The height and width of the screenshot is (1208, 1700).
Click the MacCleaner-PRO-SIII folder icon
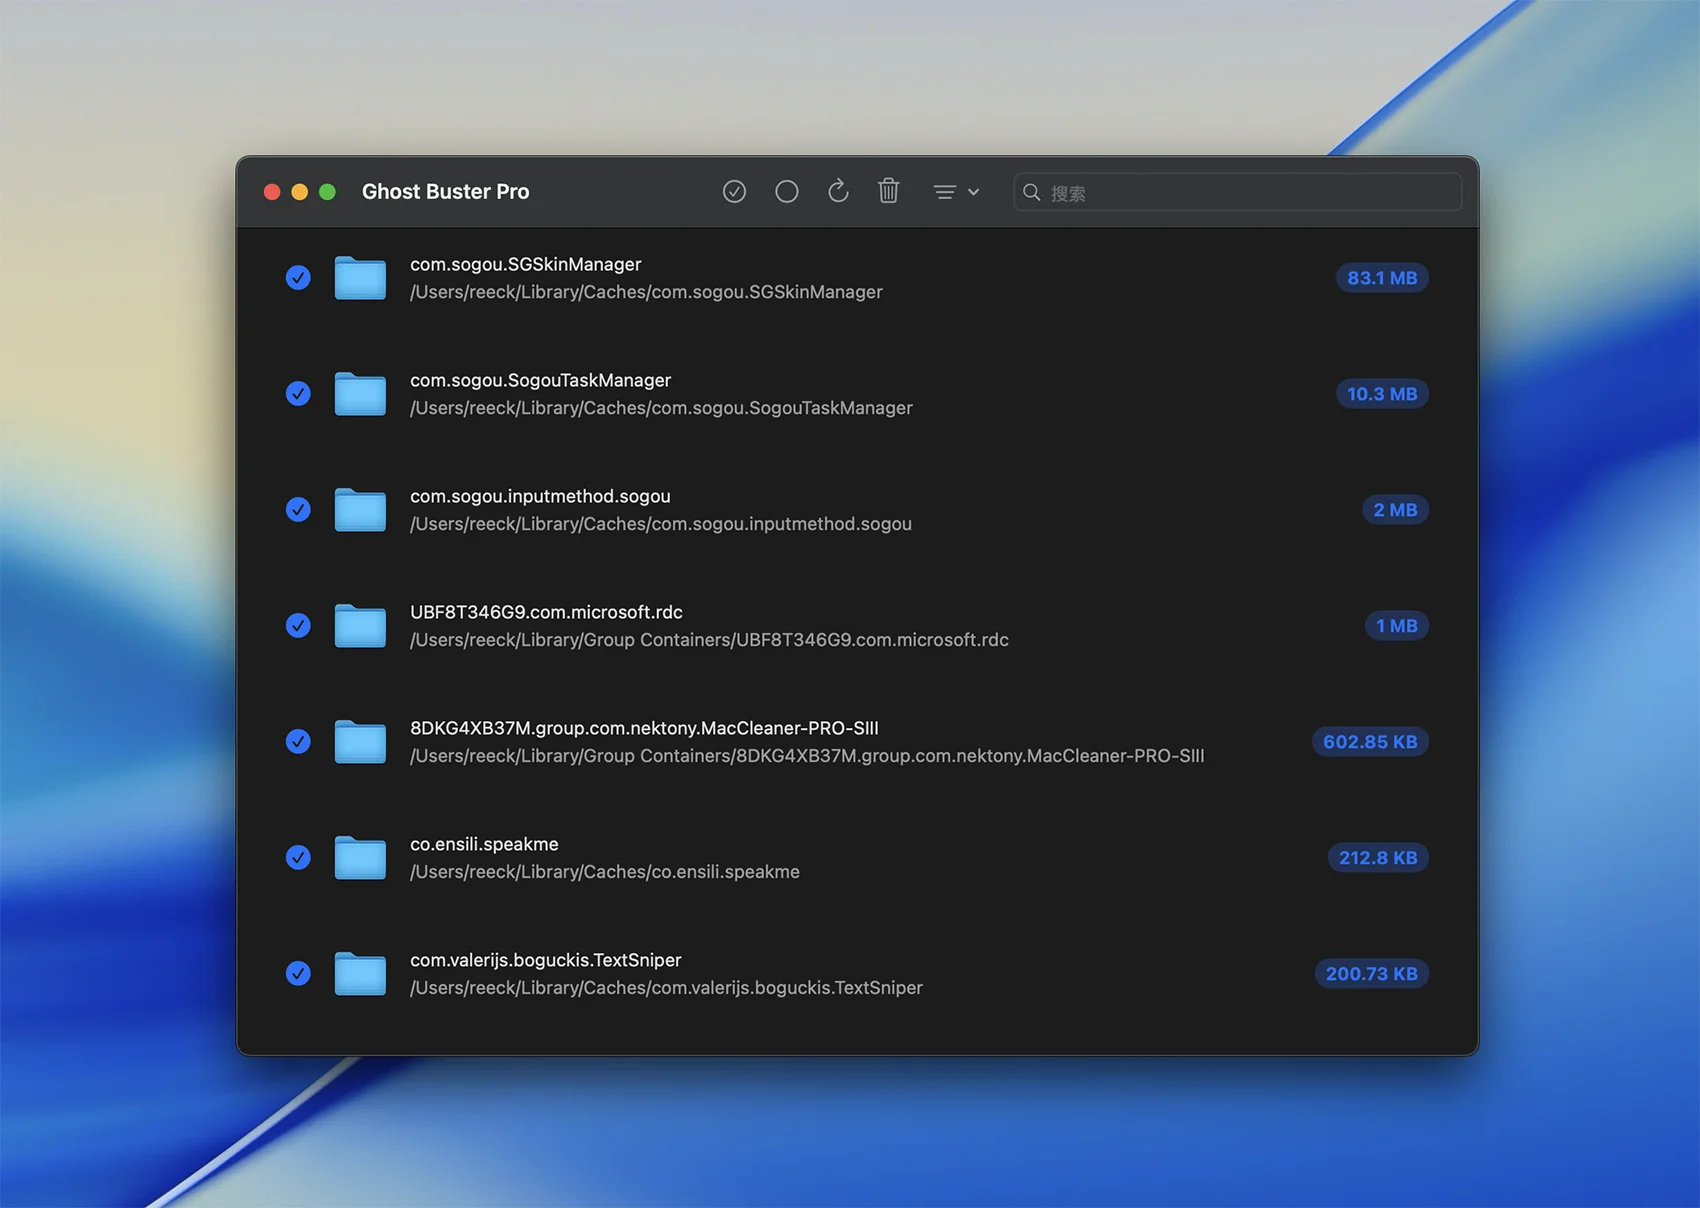[360, 742]
